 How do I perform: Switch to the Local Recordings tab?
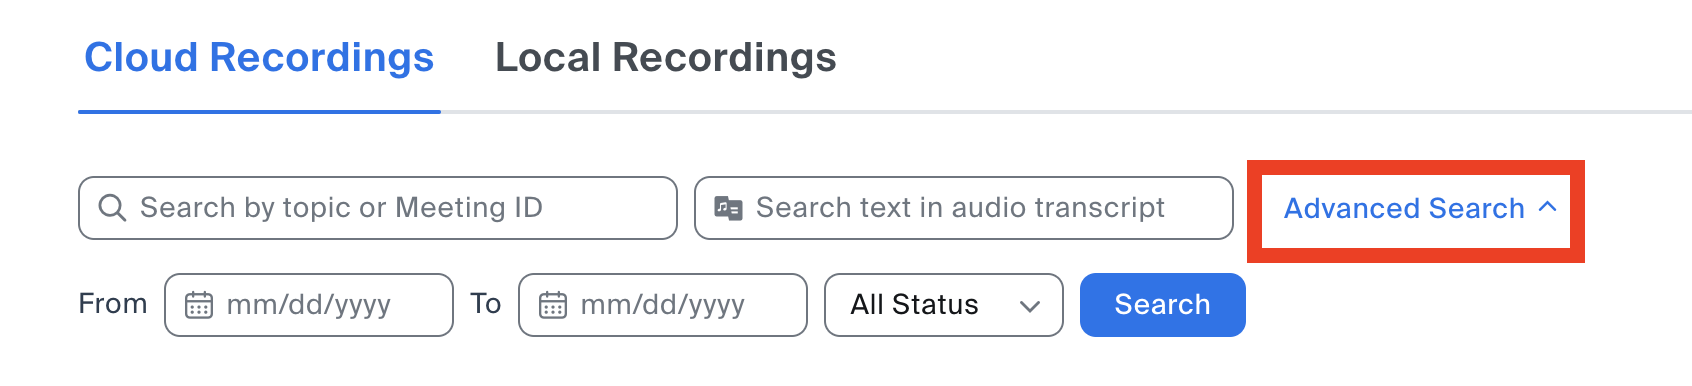point(666,58)
